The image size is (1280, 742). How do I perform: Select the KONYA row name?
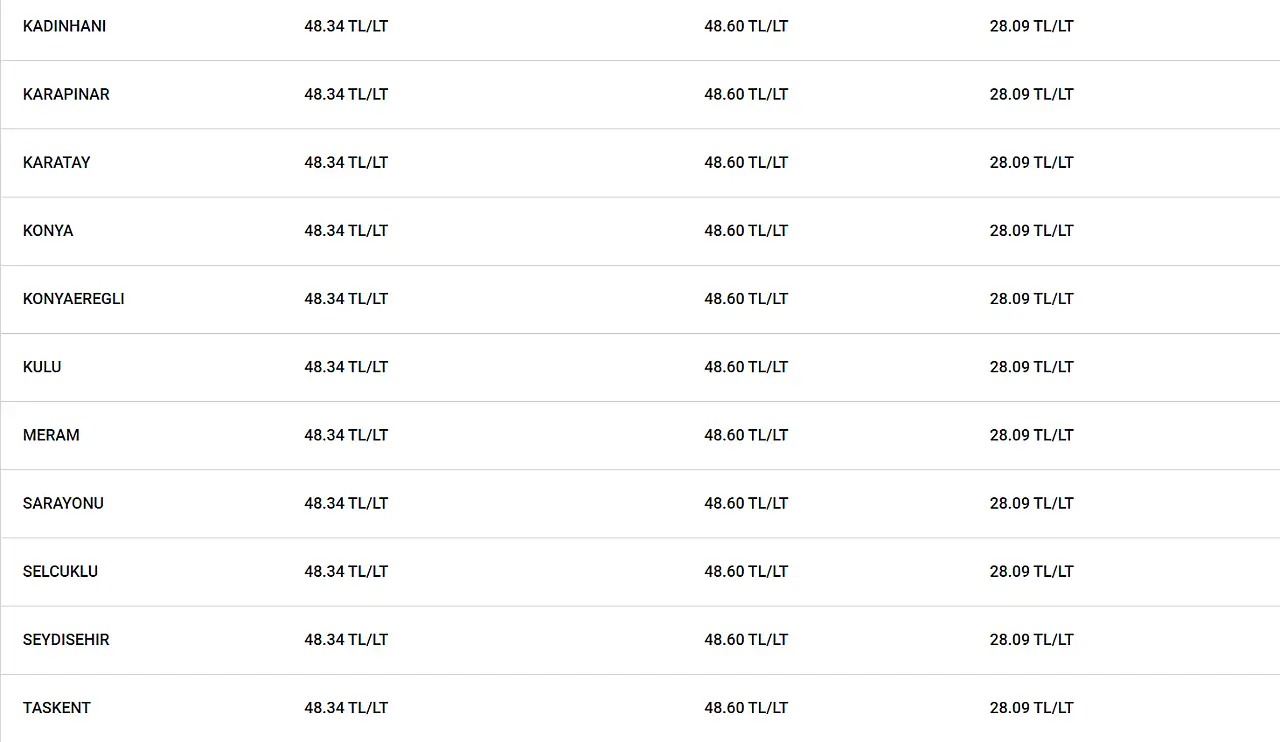(x=48, y=230)
